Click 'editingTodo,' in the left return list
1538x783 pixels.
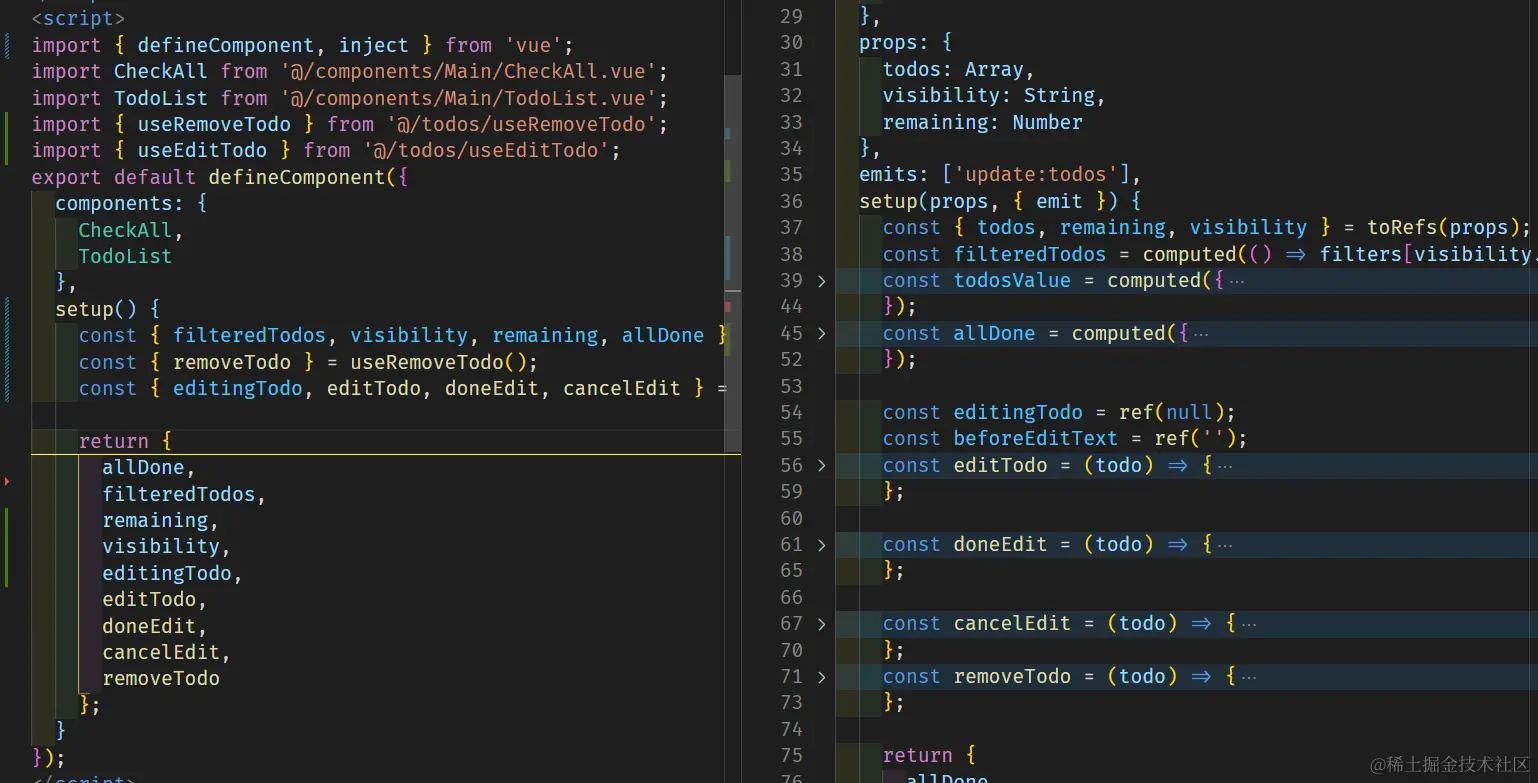click(x=173, y=573)
